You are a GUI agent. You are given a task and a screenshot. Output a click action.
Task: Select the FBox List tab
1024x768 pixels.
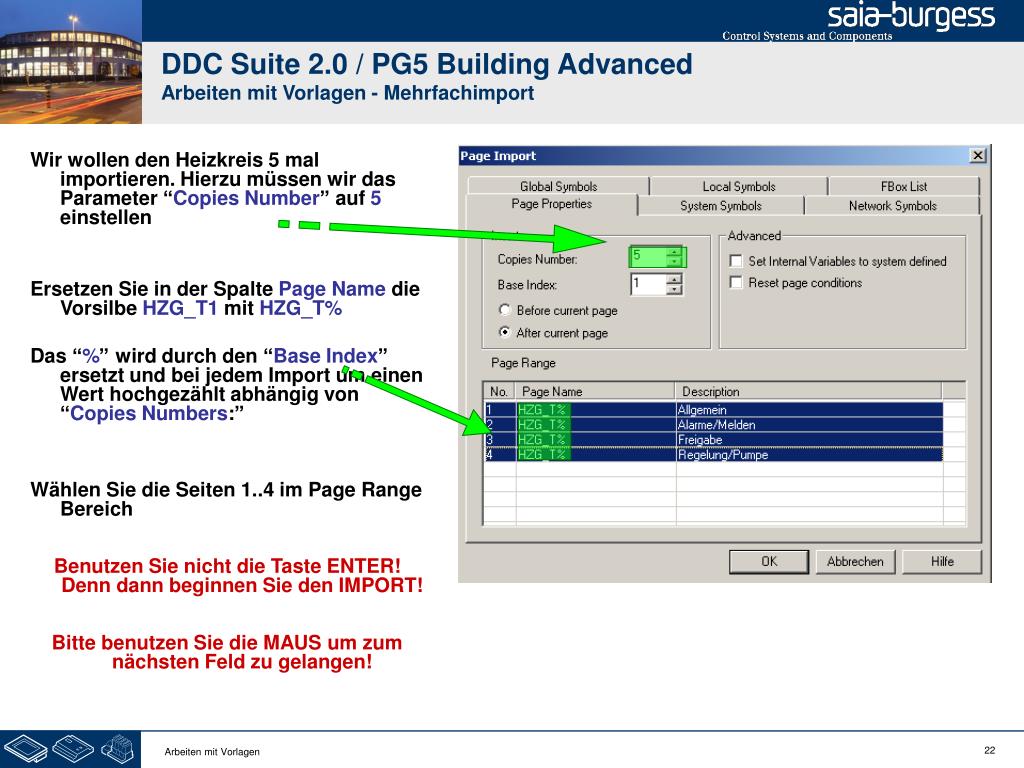pyautogui.click(x=904, y=186)
